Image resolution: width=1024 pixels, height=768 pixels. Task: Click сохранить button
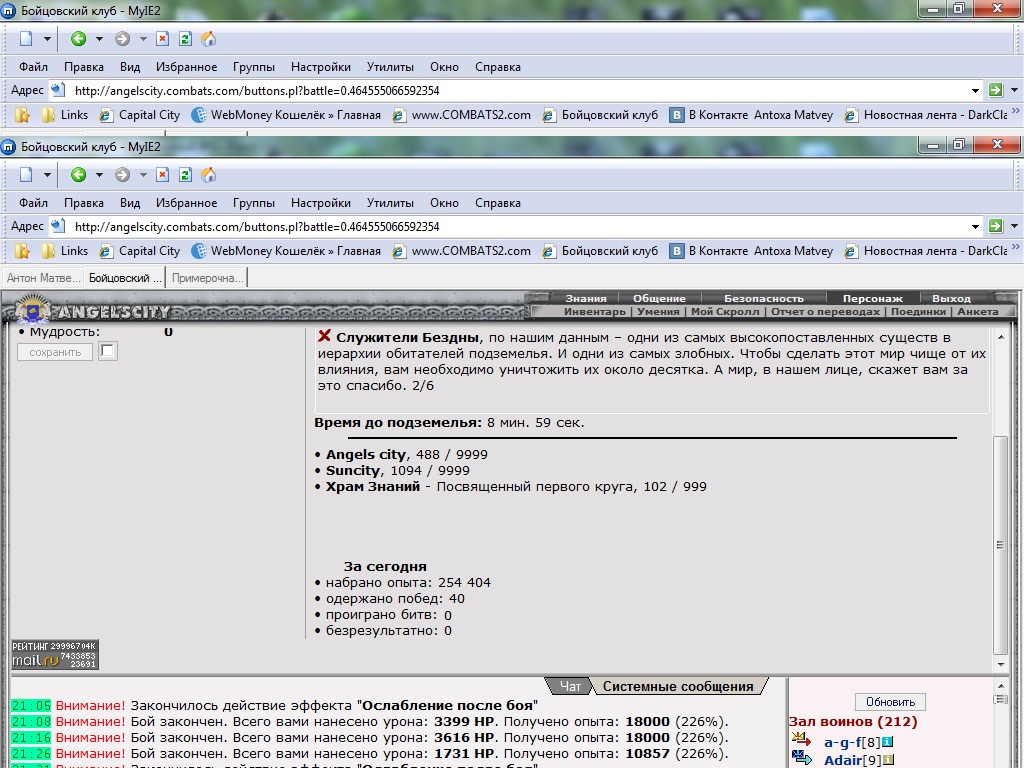(x=55, y=352)
